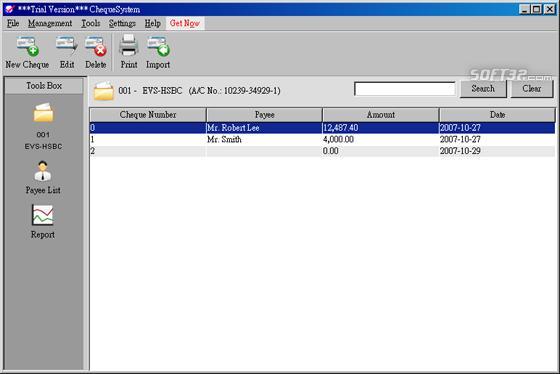
Task: Minimize the ChequeSystem window
Action: click(x=524, y=9)
